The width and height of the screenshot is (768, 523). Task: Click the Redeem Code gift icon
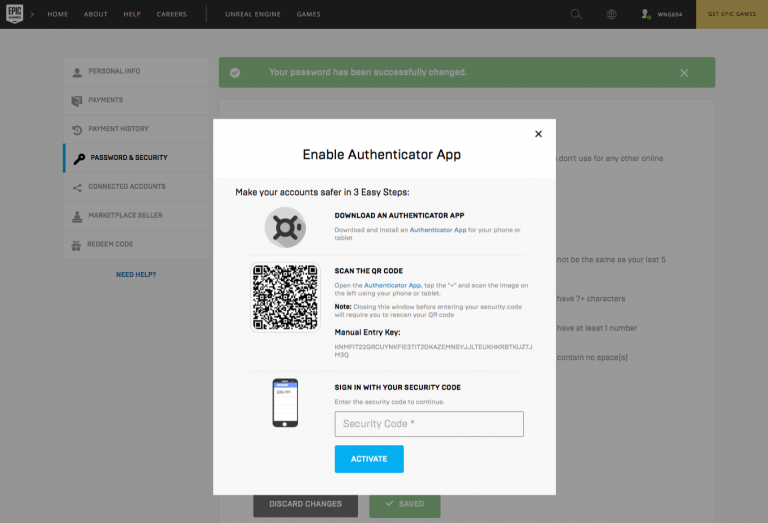pos(76,245)
